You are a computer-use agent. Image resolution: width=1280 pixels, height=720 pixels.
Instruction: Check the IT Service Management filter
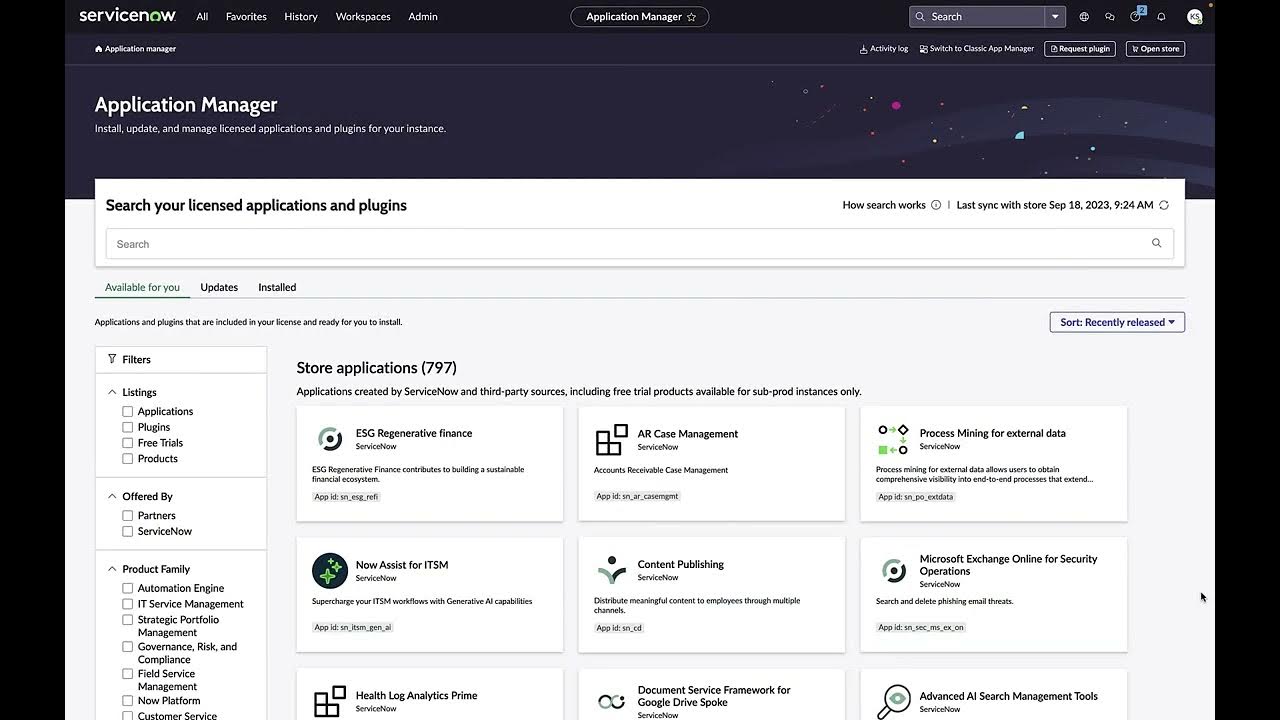127,604
